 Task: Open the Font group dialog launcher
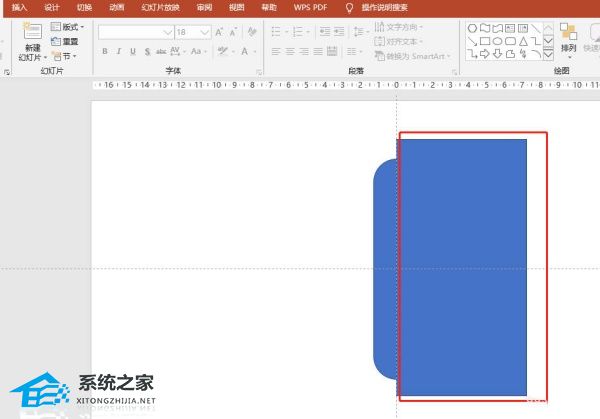259,72
